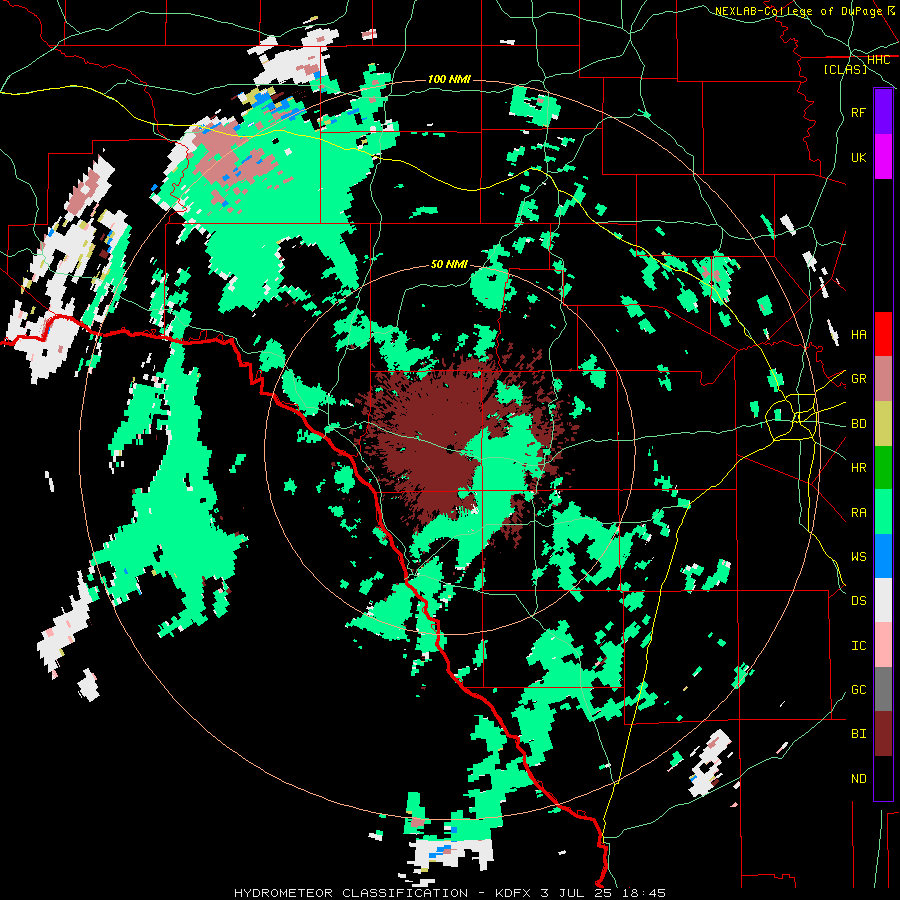900x900 pixels.
Task: Click the HA legend label
Action: [859, 334]
